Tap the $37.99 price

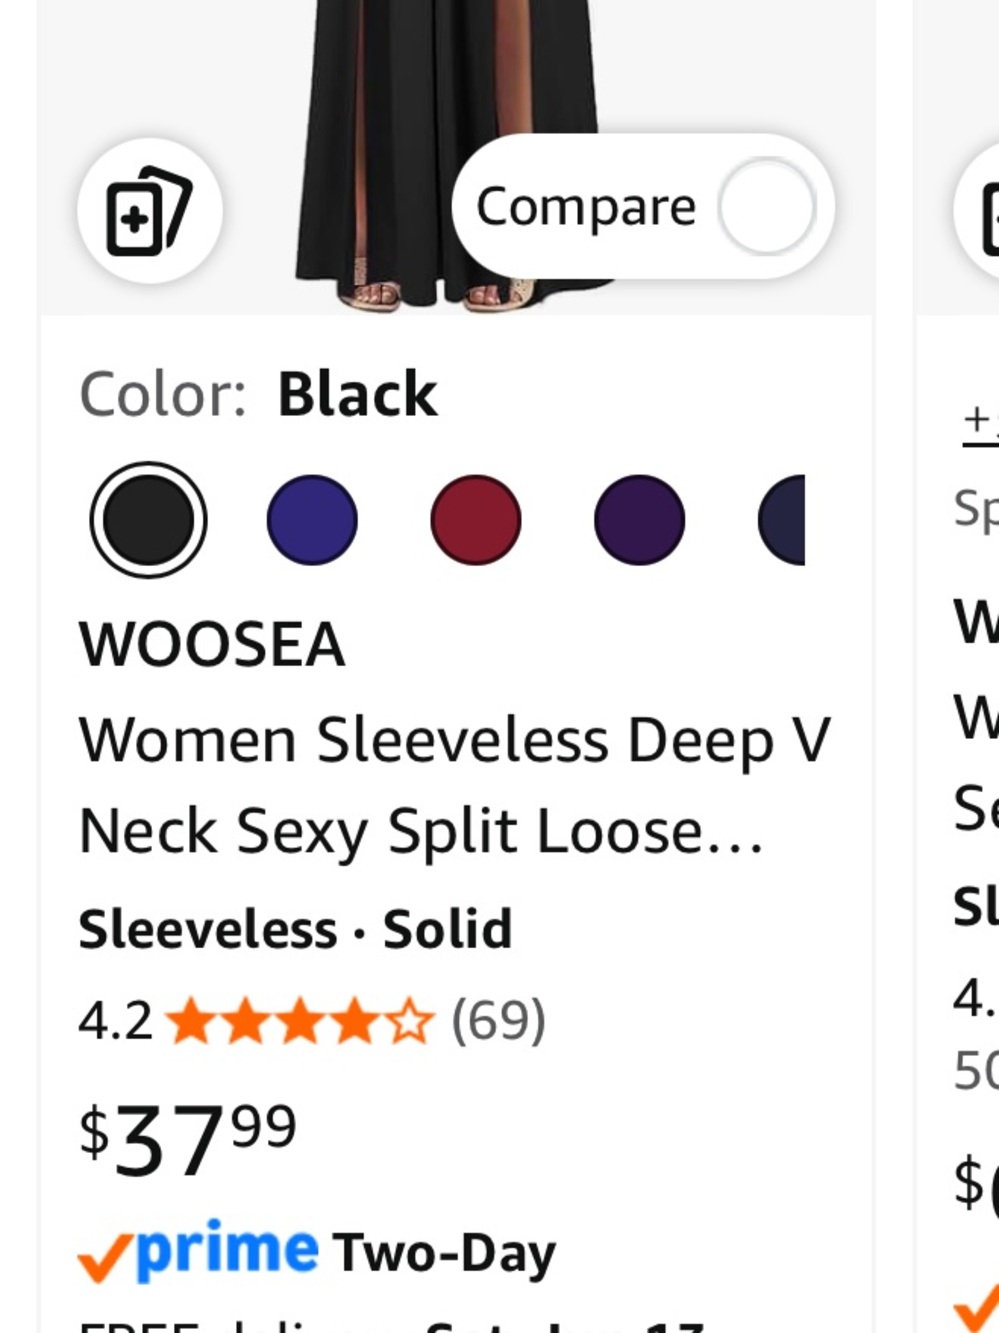coord(188,1138)
